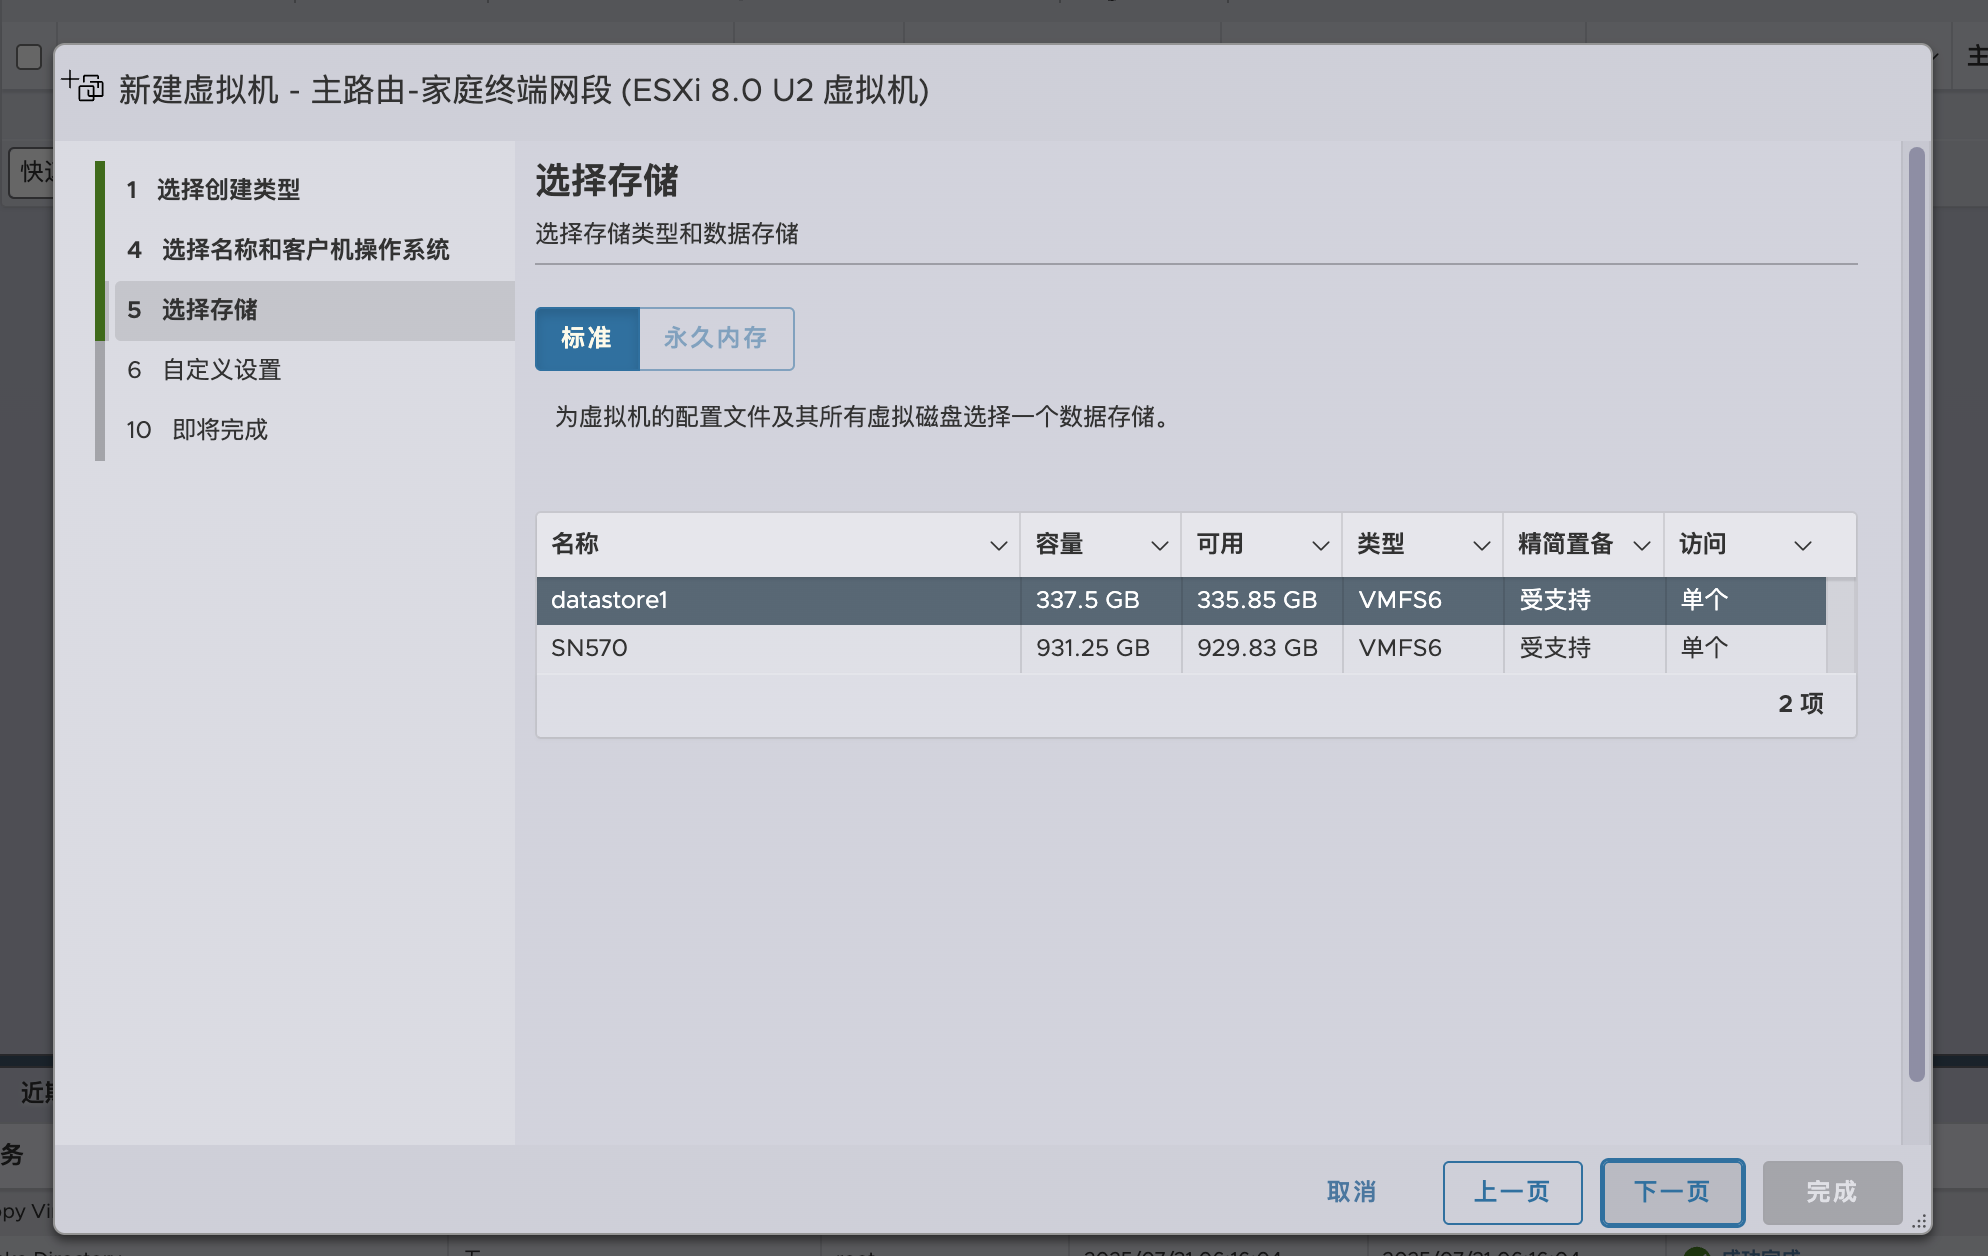Click the 可用 column header label
1988x1256 pixels.
(x=1220, y=544)
